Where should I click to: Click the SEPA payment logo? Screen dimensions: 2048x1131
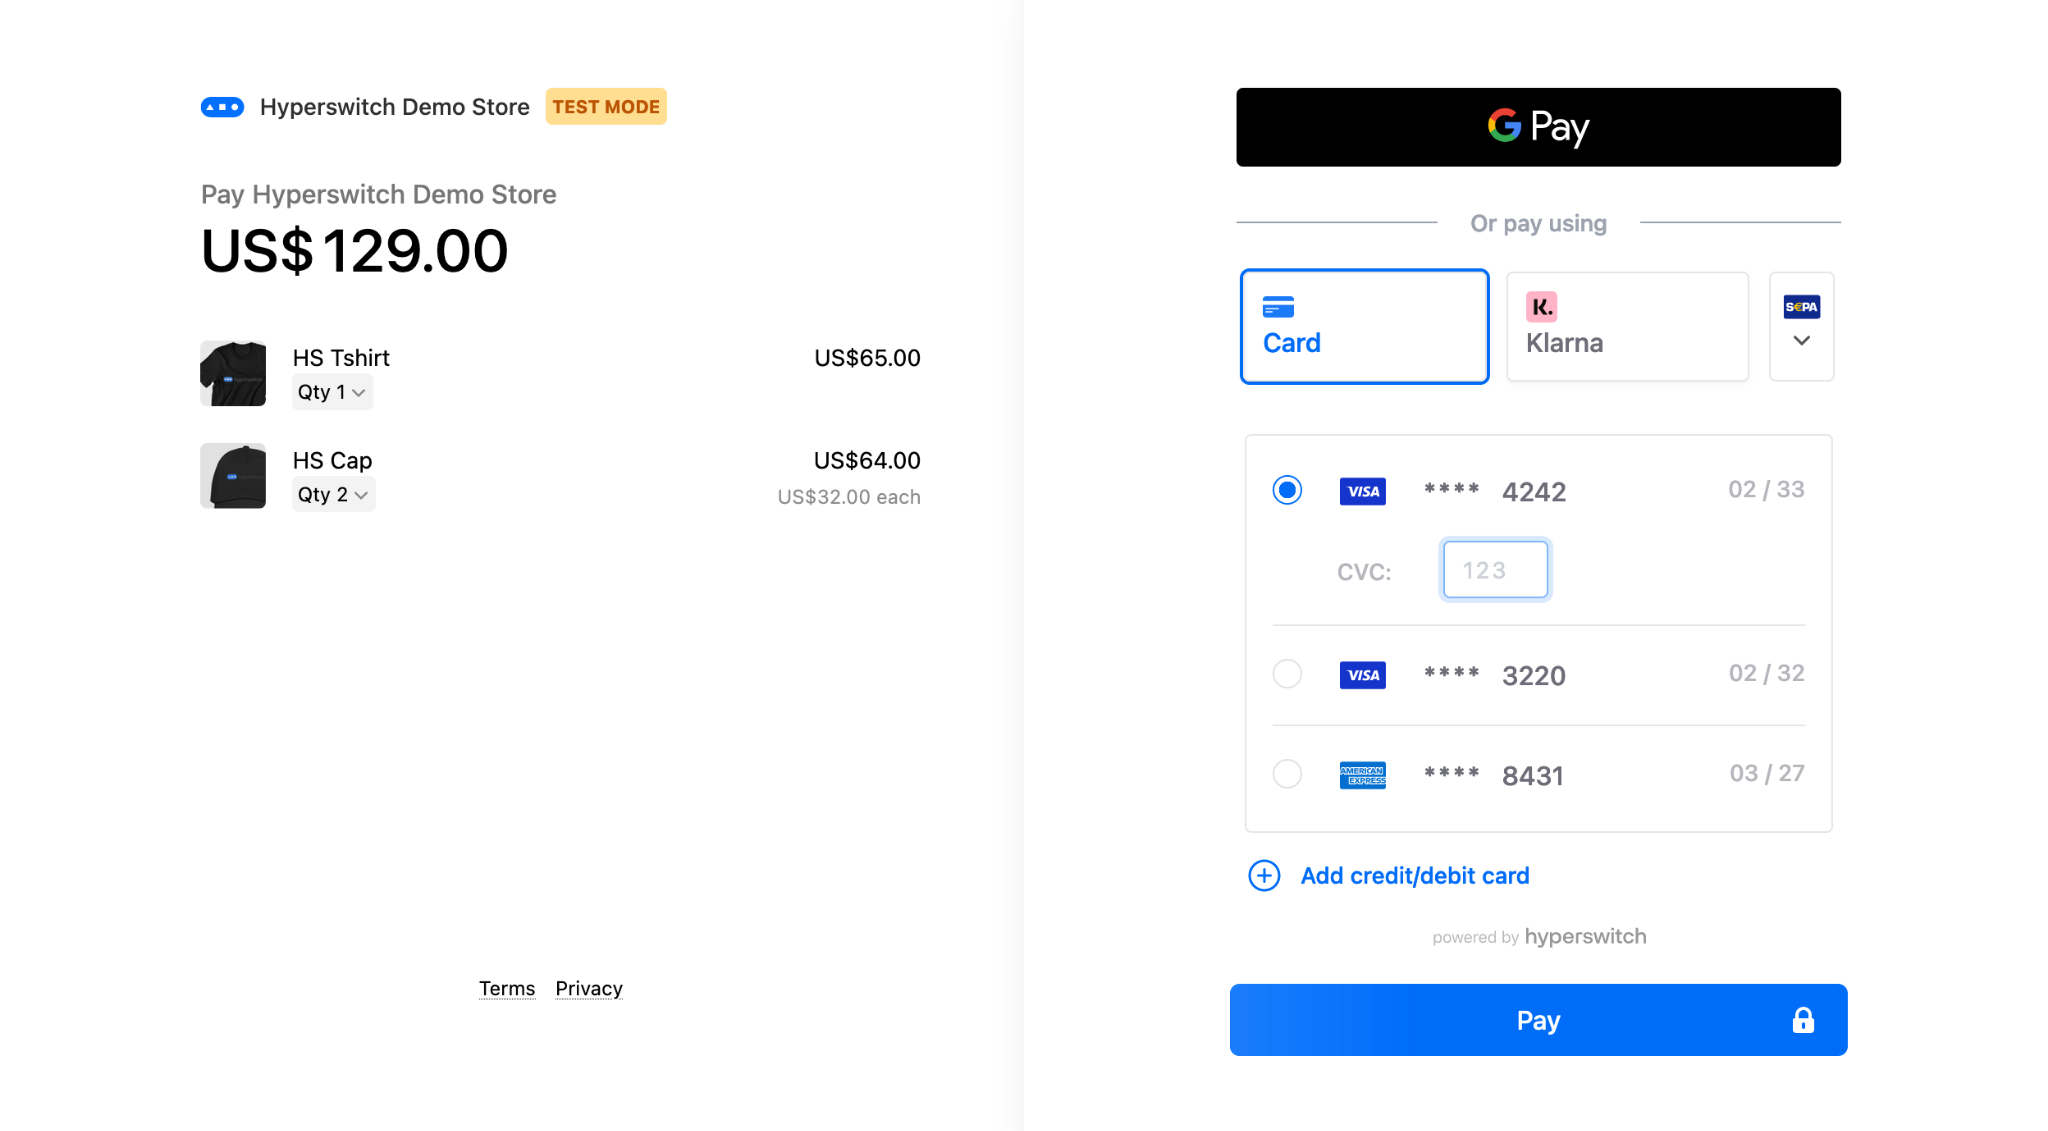click(x=1801, y=307)
